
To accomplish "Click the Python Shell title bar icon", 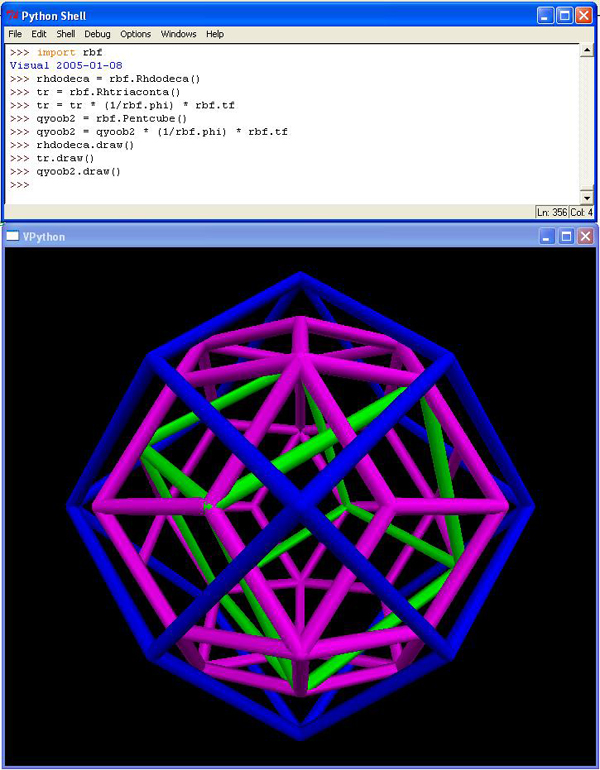I will coord(12,16).
